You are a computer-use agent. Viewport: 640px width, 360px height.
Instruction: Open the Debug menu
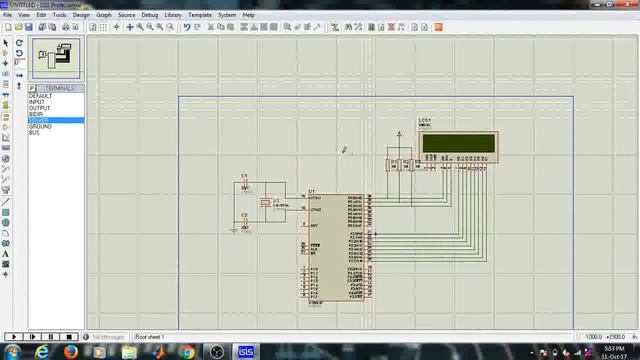150,15
